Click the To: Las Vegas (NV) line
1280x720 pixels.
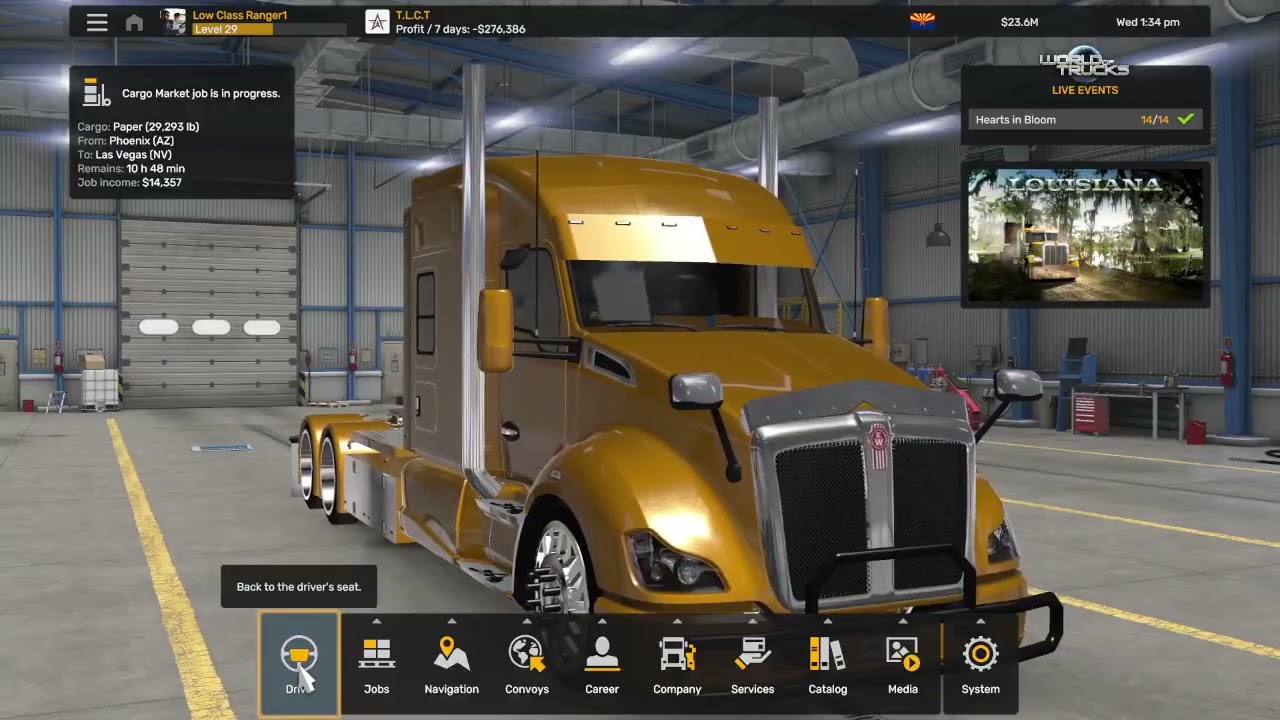[124, 155]
